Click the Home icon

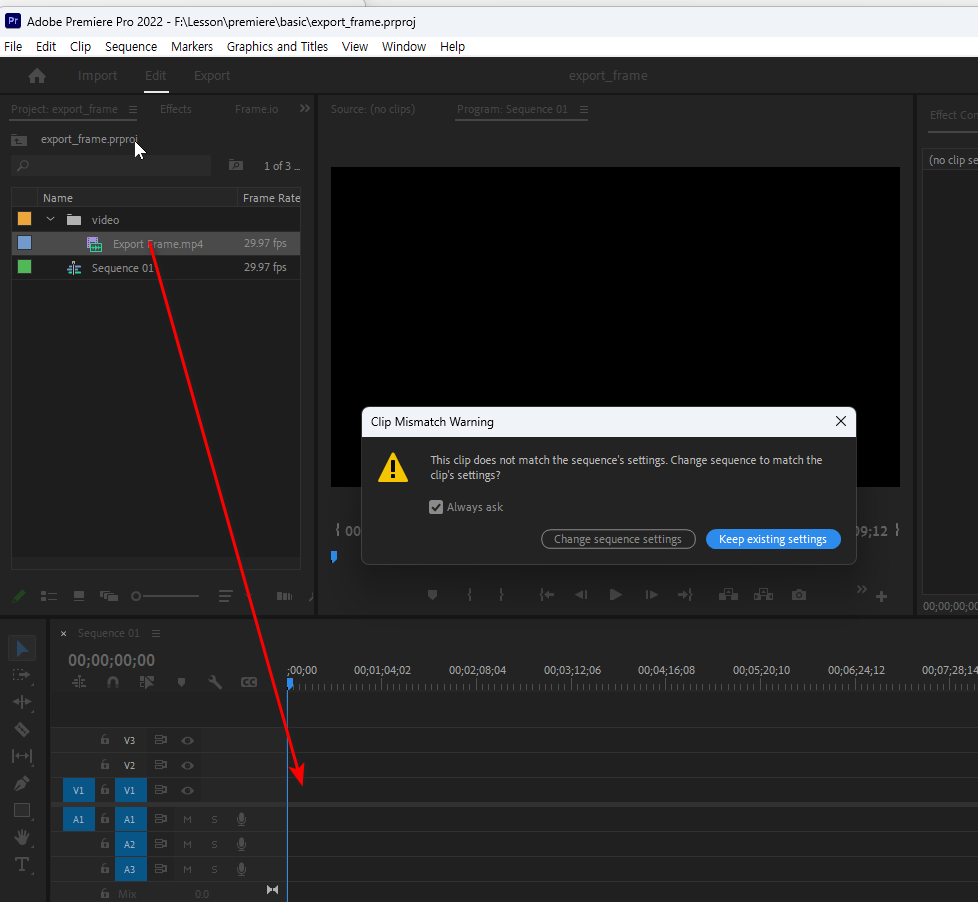(x=37, y=76)
